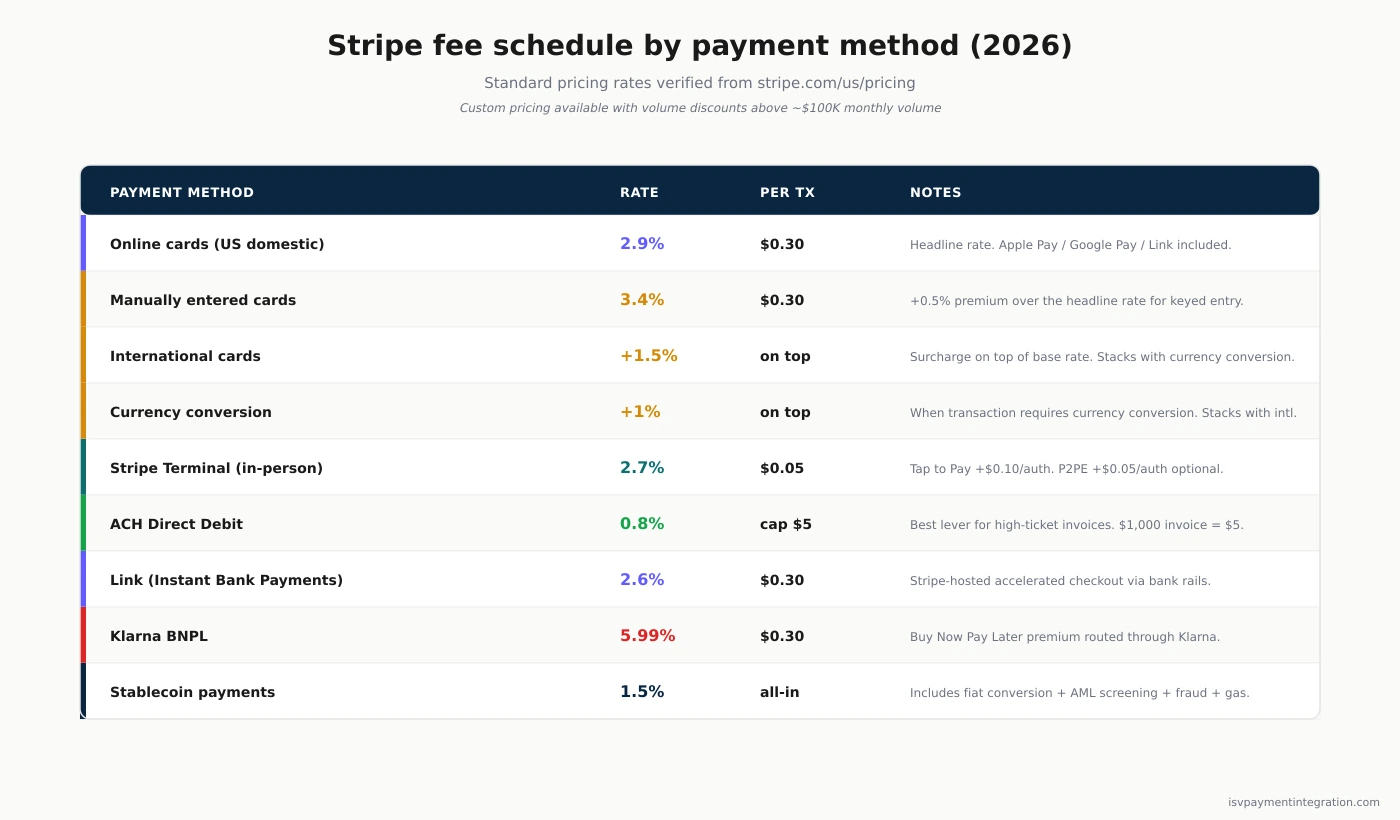Viewport: 1400px width, 820px height.
Task: Click the note 'Best lever for high-ticket invoices'
Action: [x=1011, y=525]
